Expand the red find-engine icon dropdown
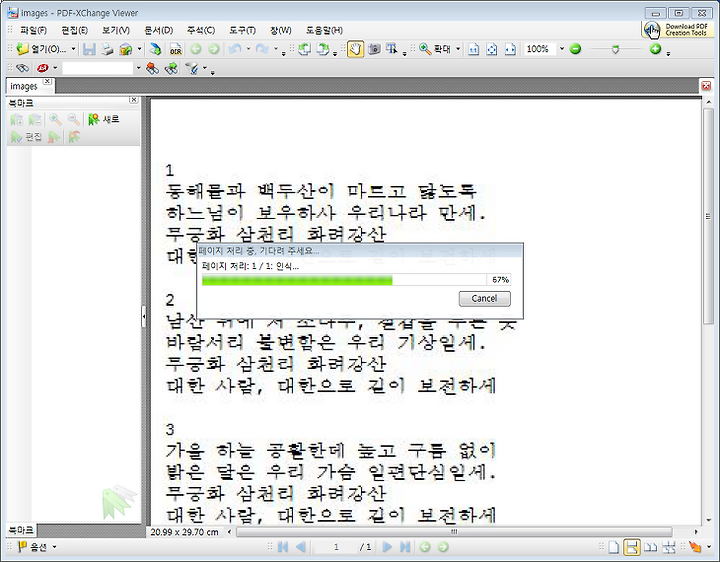 [55, 68]
